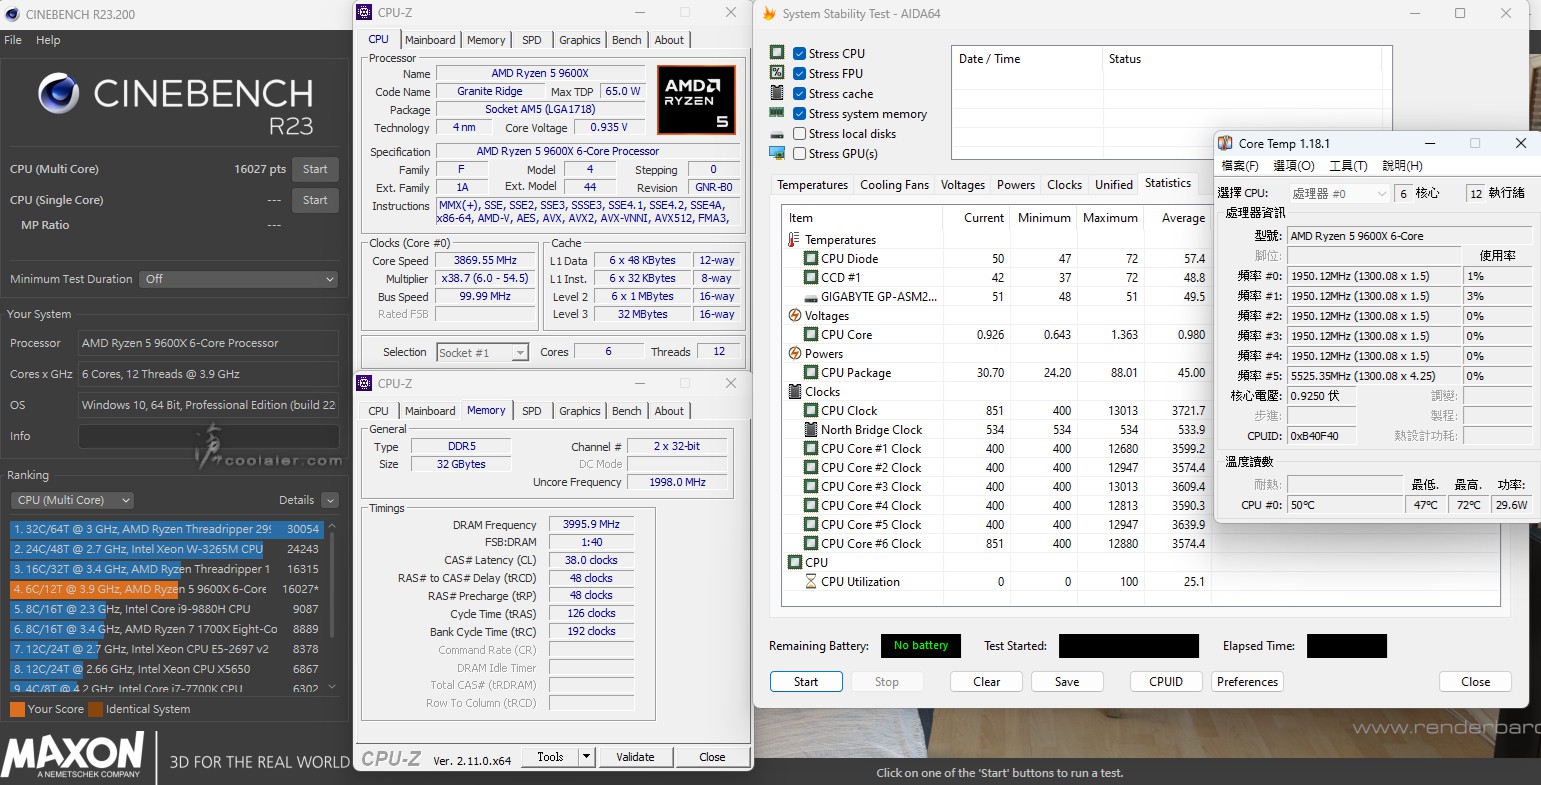Click the Core Temp app icon in title bar
The width and height of the screenshot is (1541, 785).
pyautogui.click(x=1225, y=143)
